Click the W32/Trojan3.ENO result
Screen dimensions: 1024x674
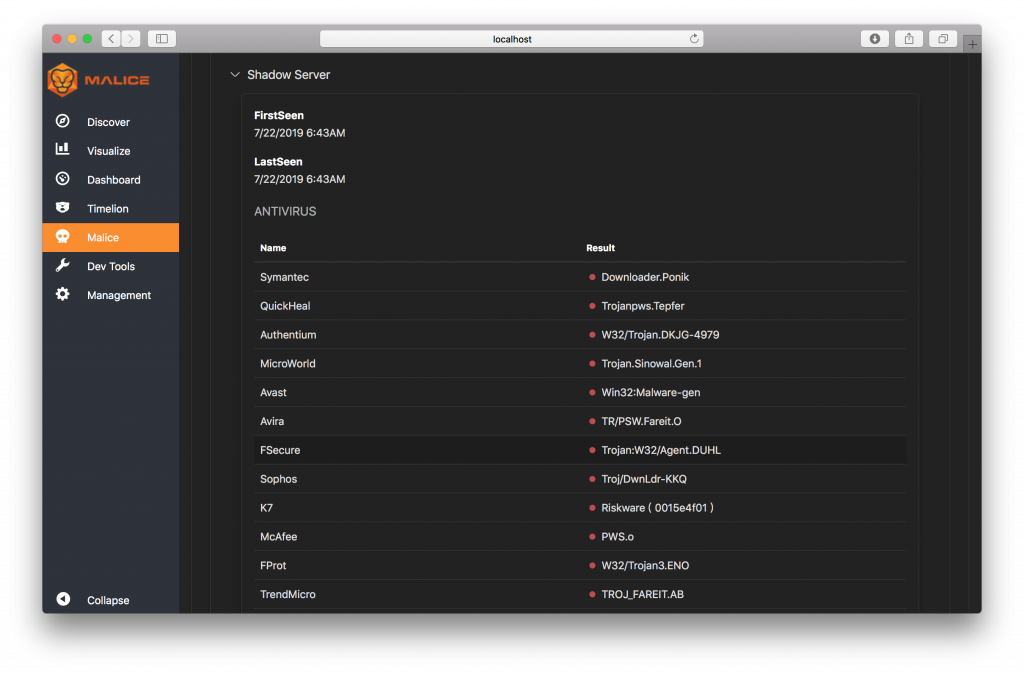645,565
